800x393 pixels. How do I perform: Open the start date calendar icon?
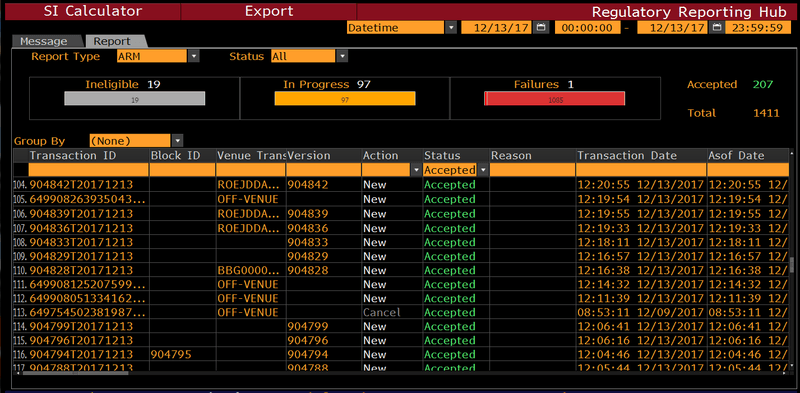tap(540, 28)
